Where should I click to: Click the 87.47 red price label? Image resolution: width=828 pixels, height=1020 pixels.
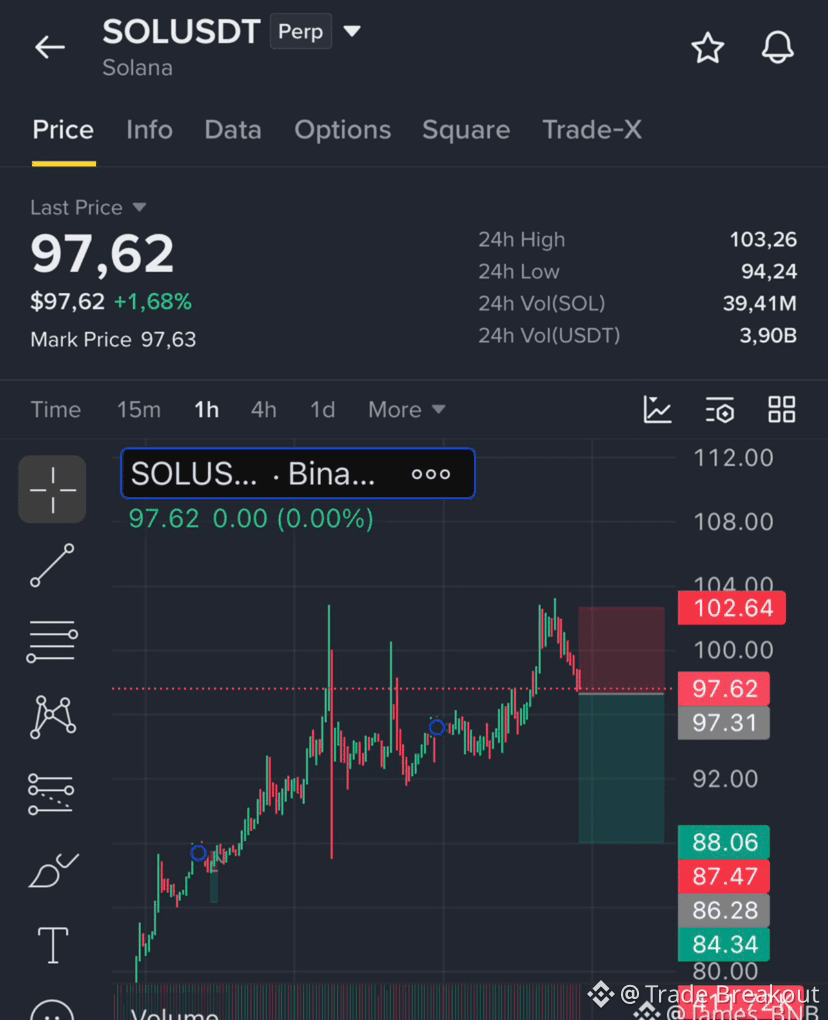(x=724, y=876)
